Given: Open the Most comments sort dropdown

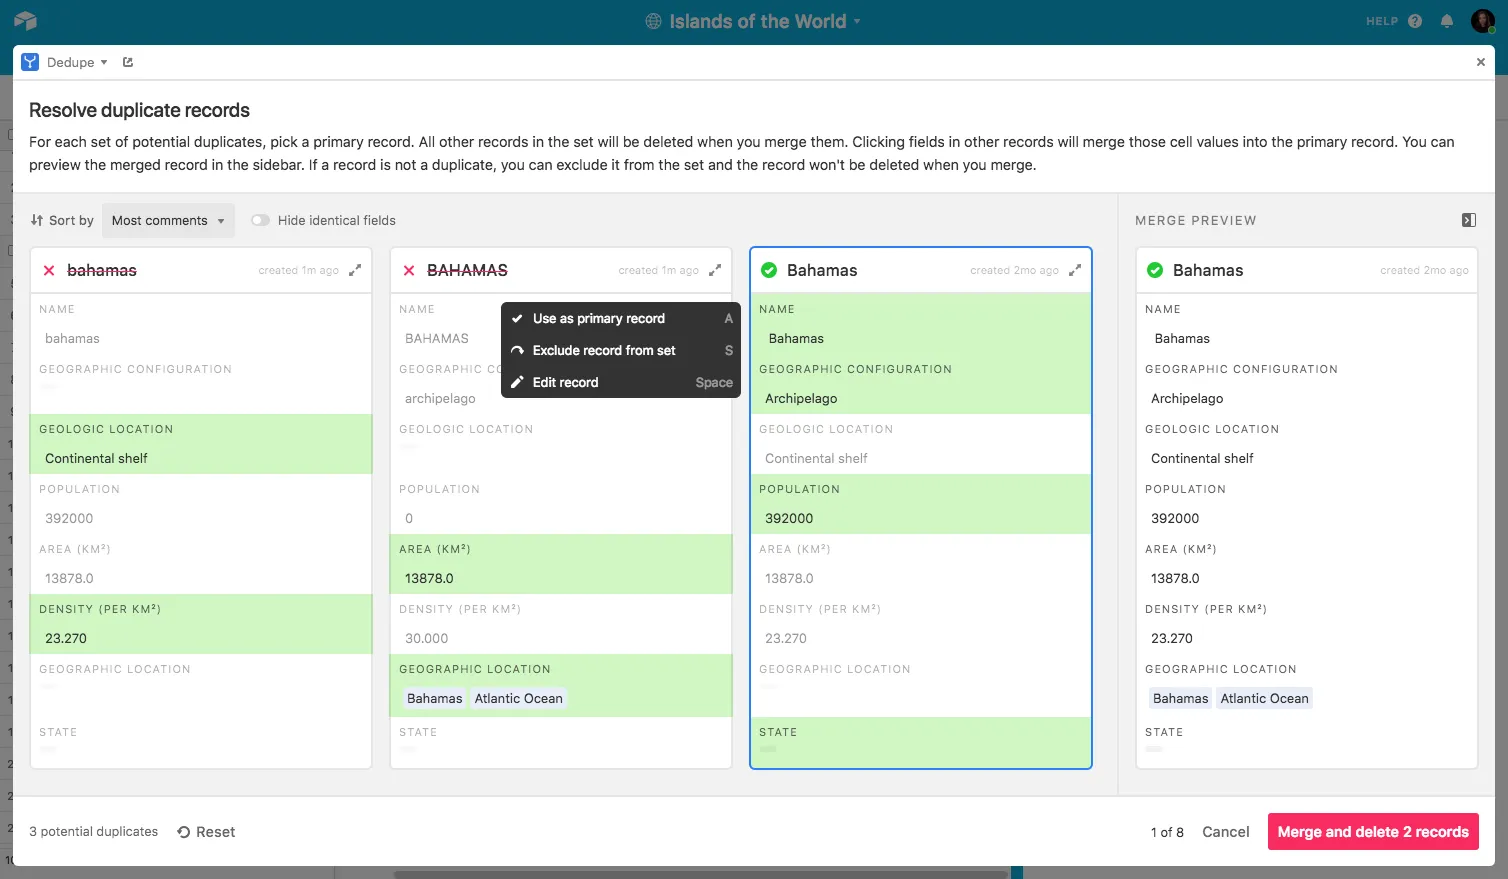Looking at the screenshot, I should pos(168,220).
